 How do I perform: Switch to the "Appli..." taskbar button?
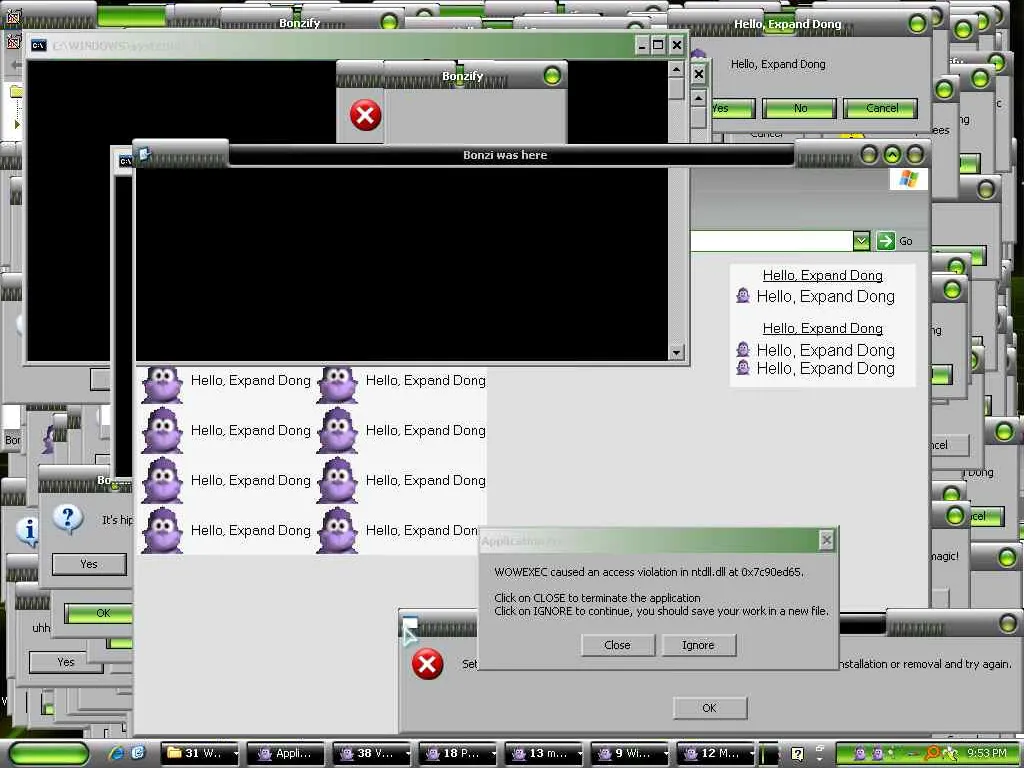pos(287,754)
